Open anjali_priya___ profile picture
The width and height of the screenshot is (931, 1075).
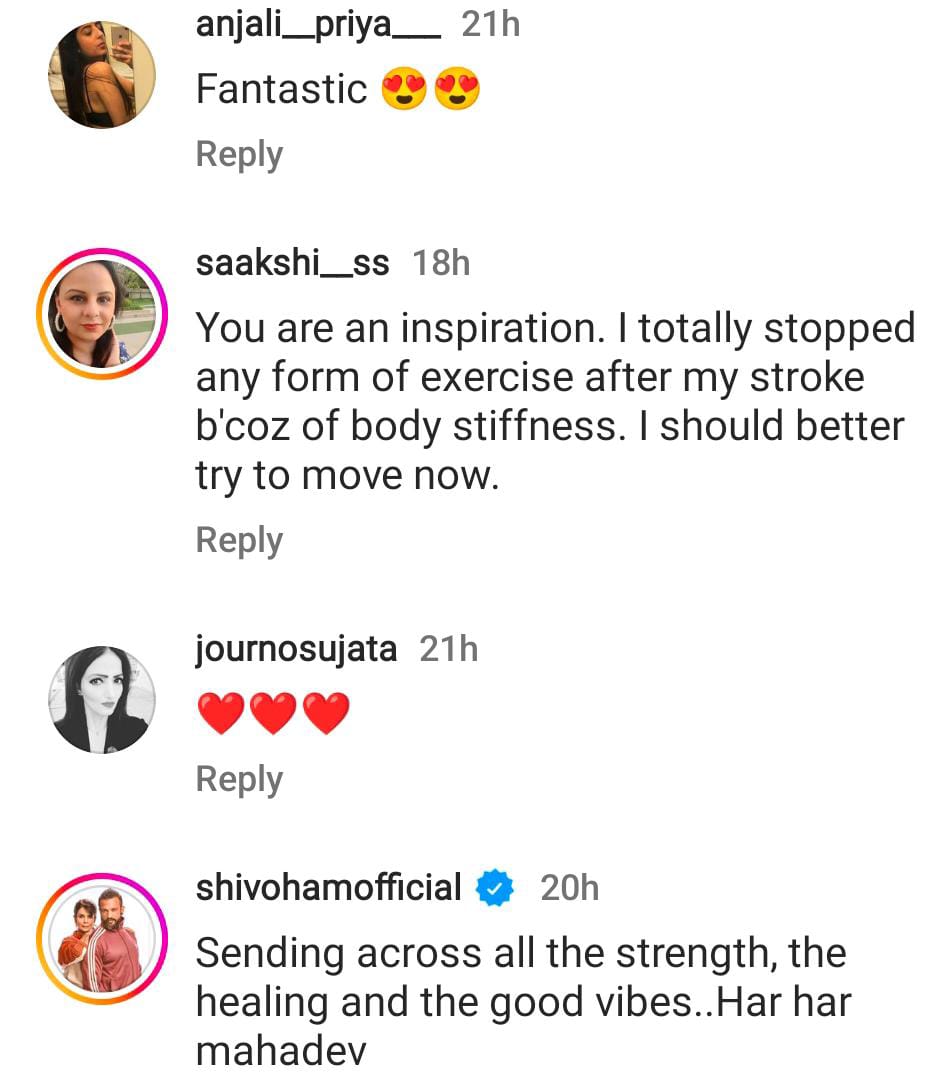[x=102, y=75]
